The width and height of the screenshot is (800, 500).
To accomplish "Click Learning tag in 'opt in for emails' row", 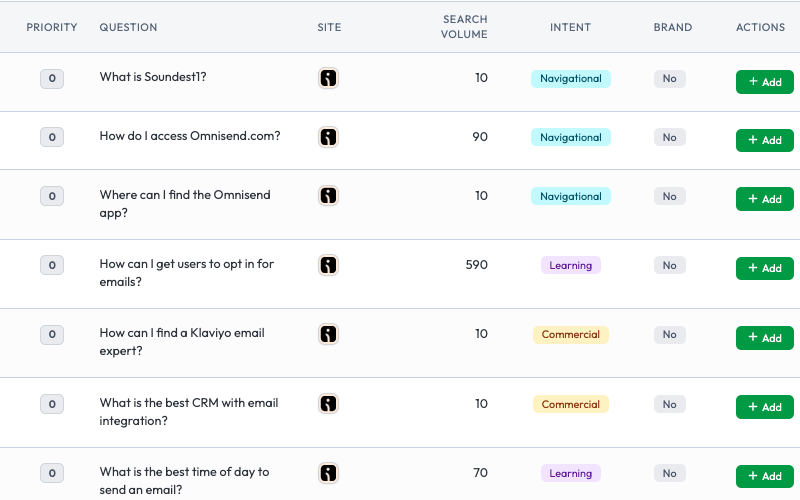I will click(571, 265).
